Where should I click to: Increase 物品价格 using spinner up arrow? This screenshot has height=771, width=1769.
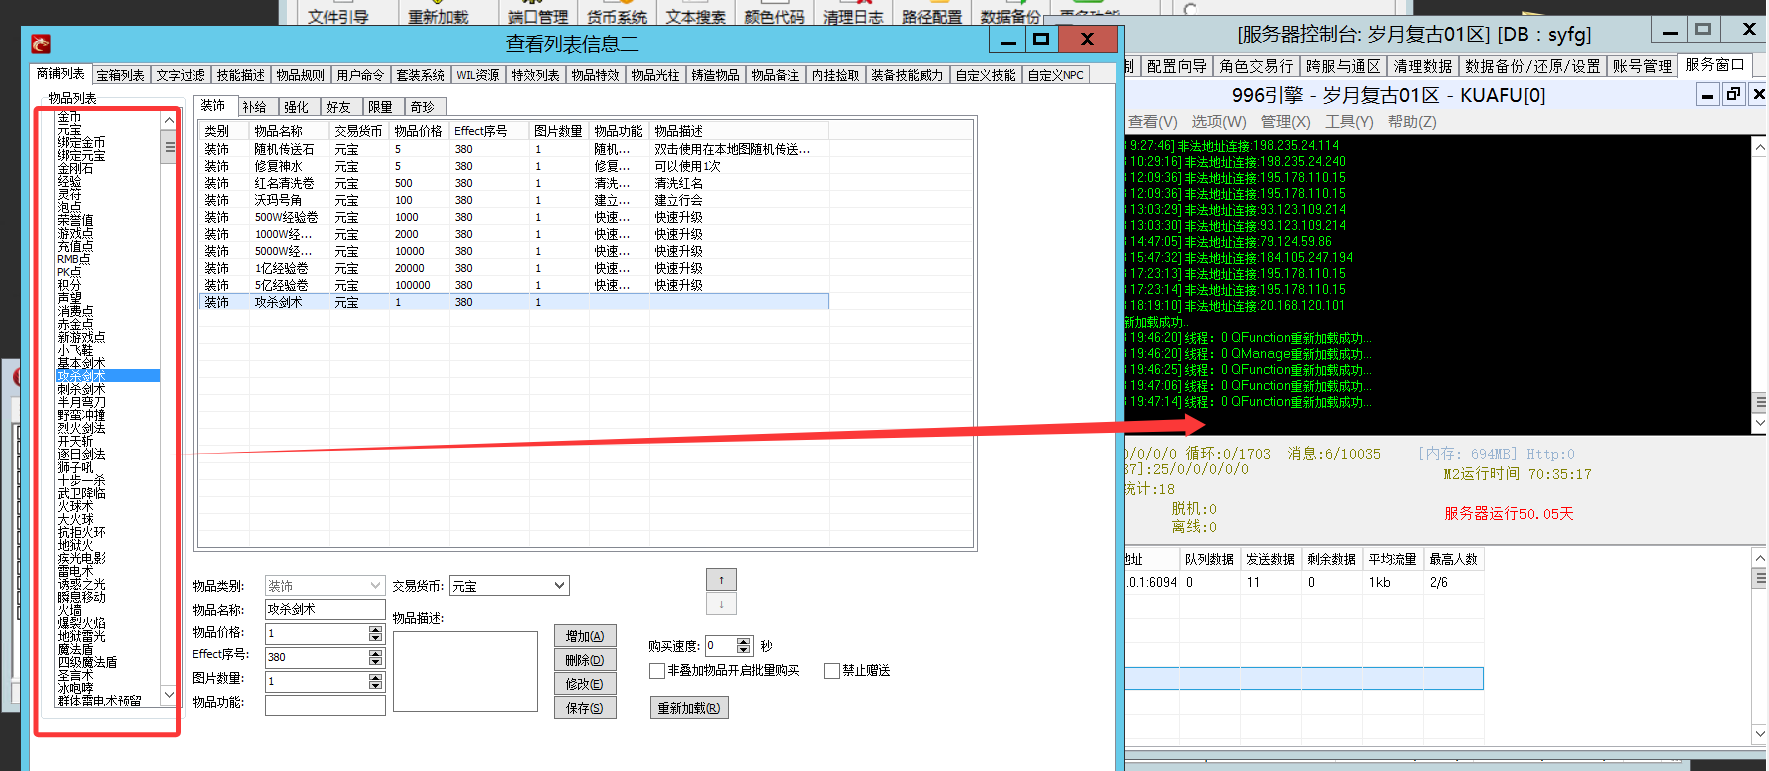point(376,629)
